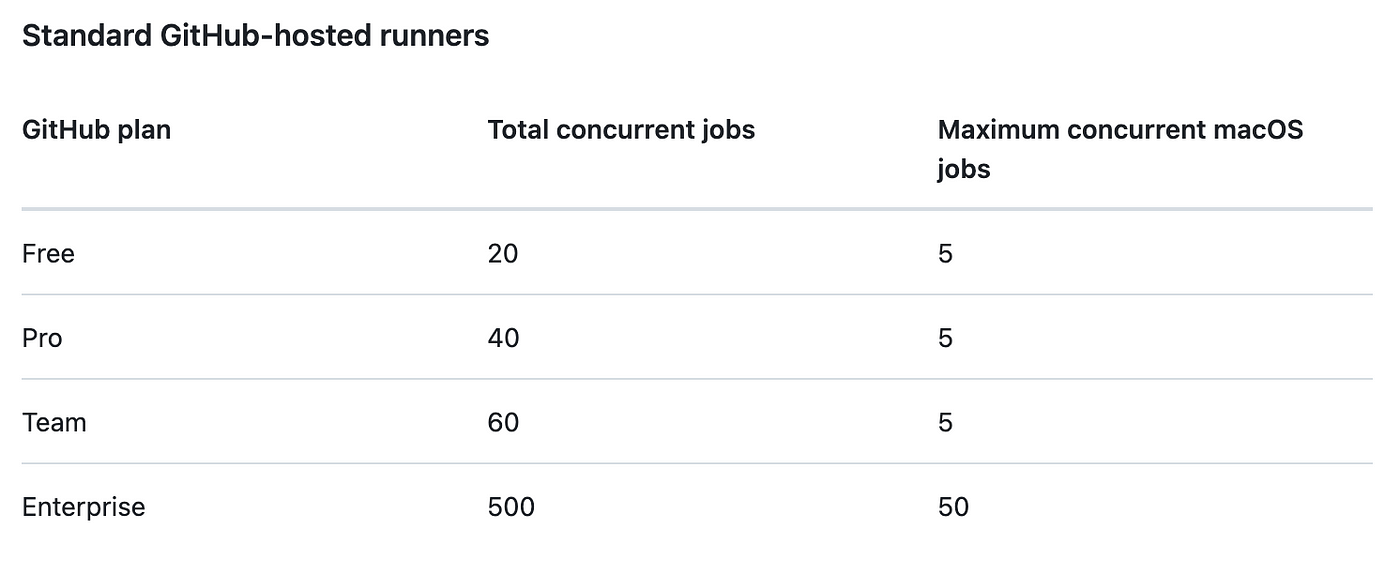Click the thick divider line under table header
Screen dimensions: 1400x572
tap(697, 209)
